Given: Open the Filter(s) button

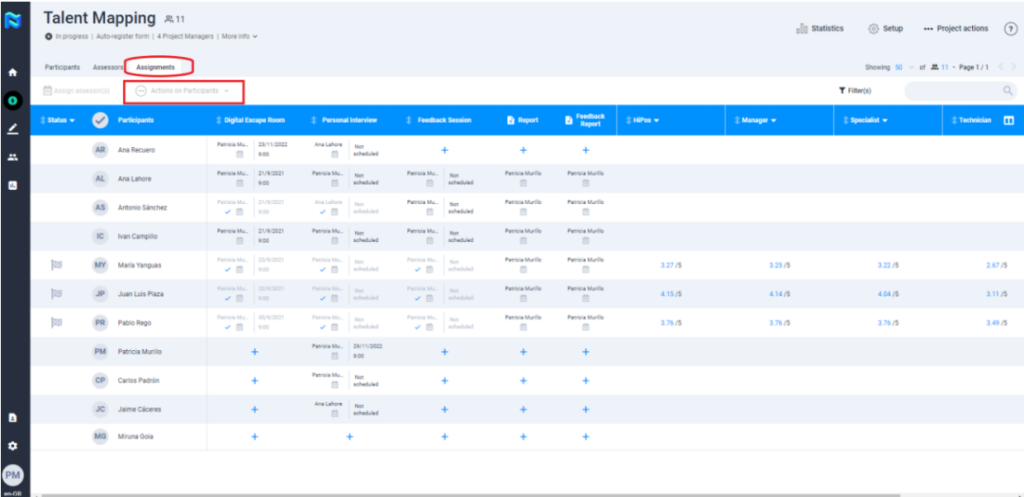Looking at the screenshot, I should point(855,91).
